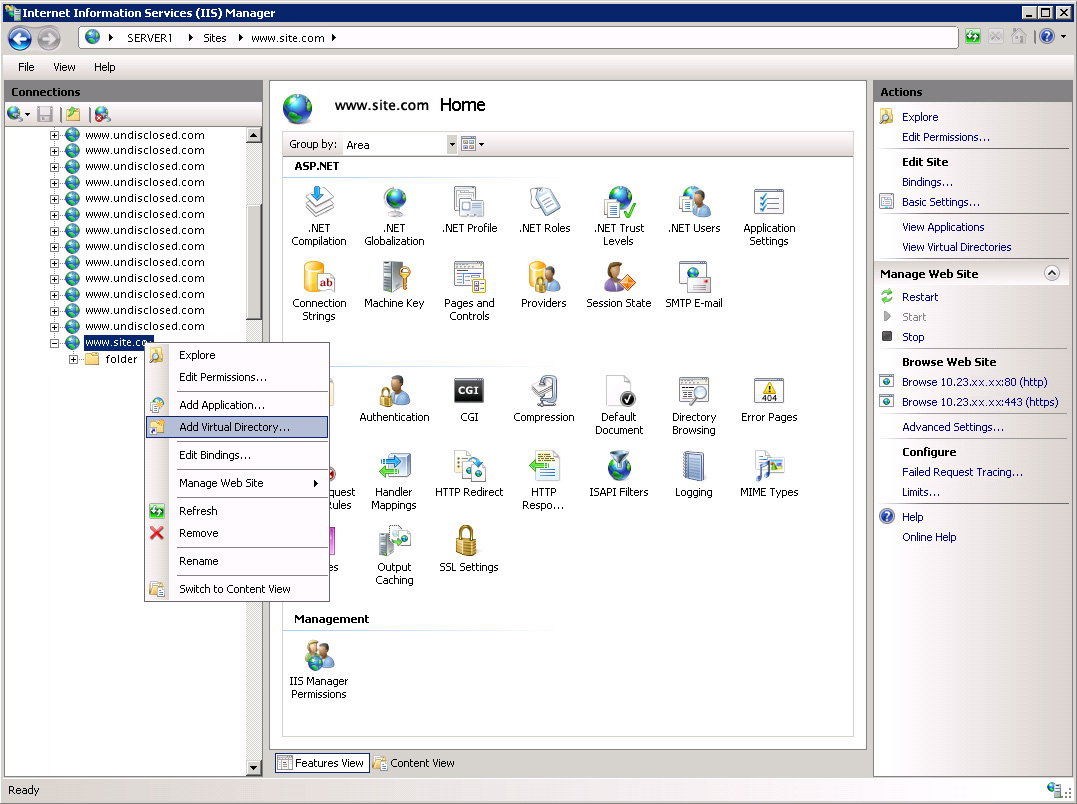
Task: Open the CGI feature icon
Action: (469, 391)
